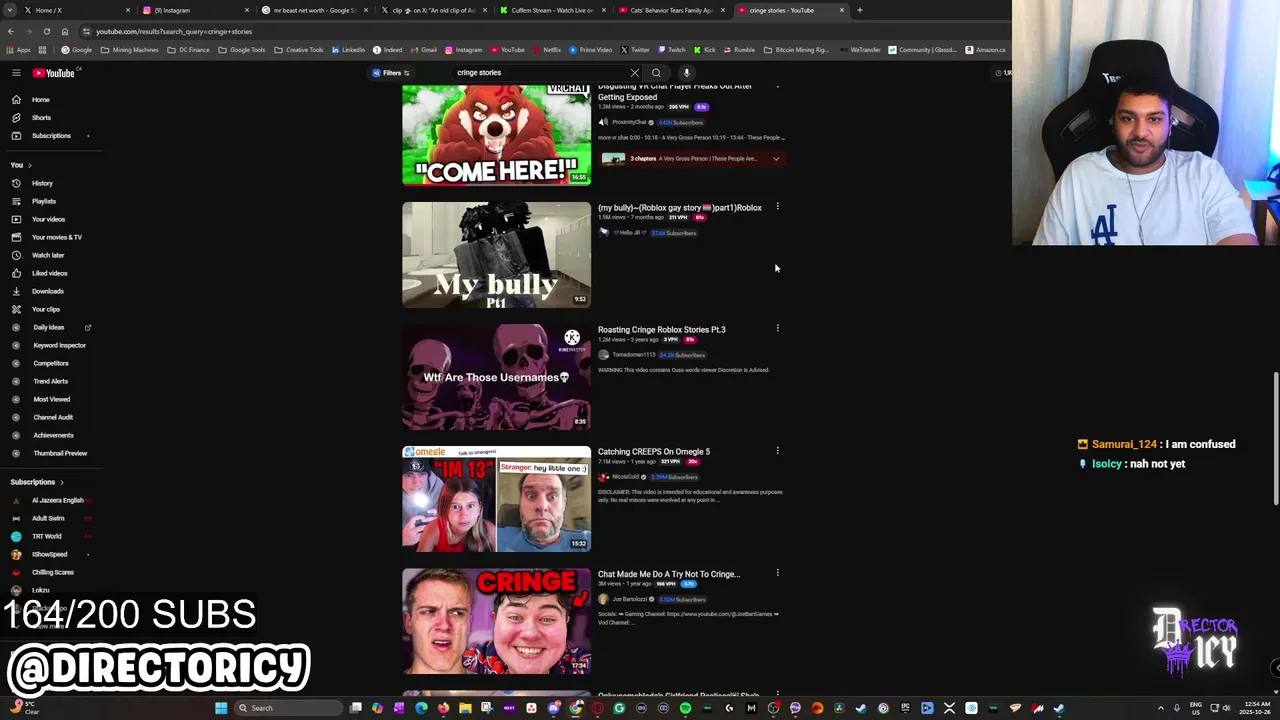Open Liked videos list
Viewport: 1280px width, 720px height.
[x=49, y=273]
